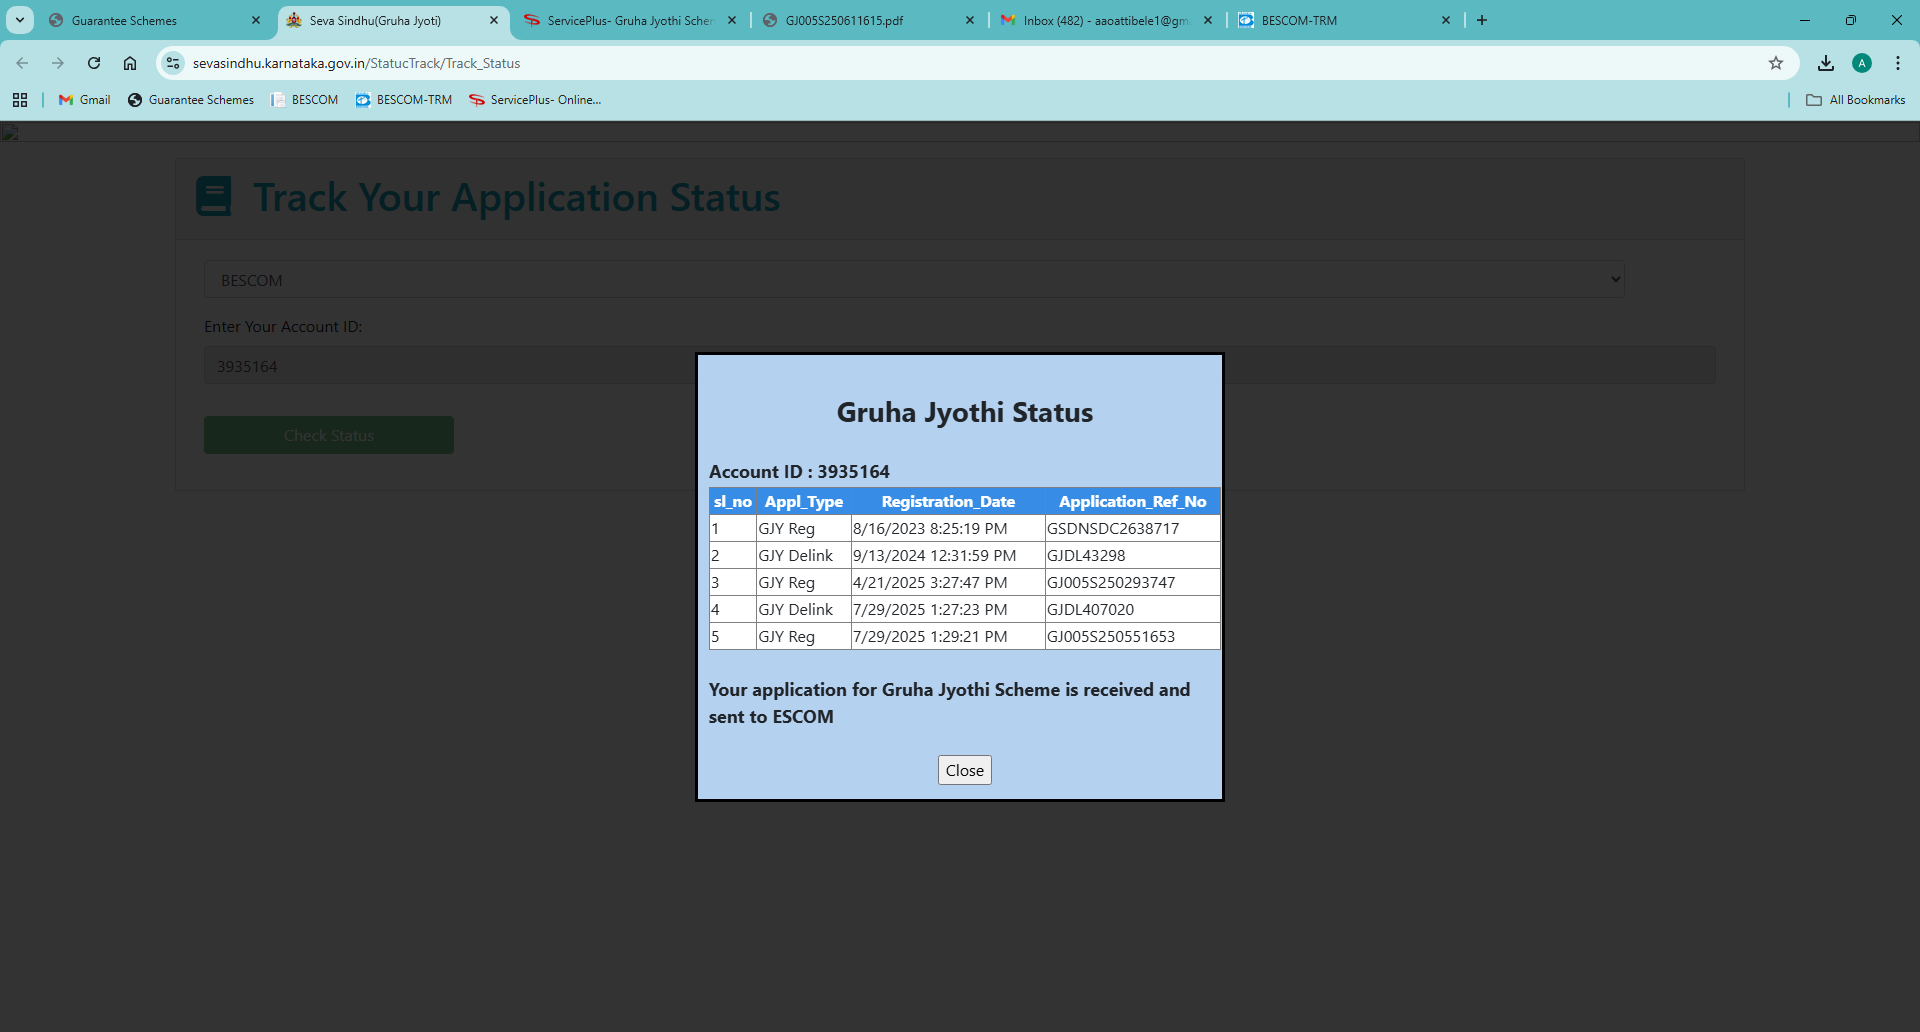
Task: Open a new browser tab
Action: pos(1482,20)
